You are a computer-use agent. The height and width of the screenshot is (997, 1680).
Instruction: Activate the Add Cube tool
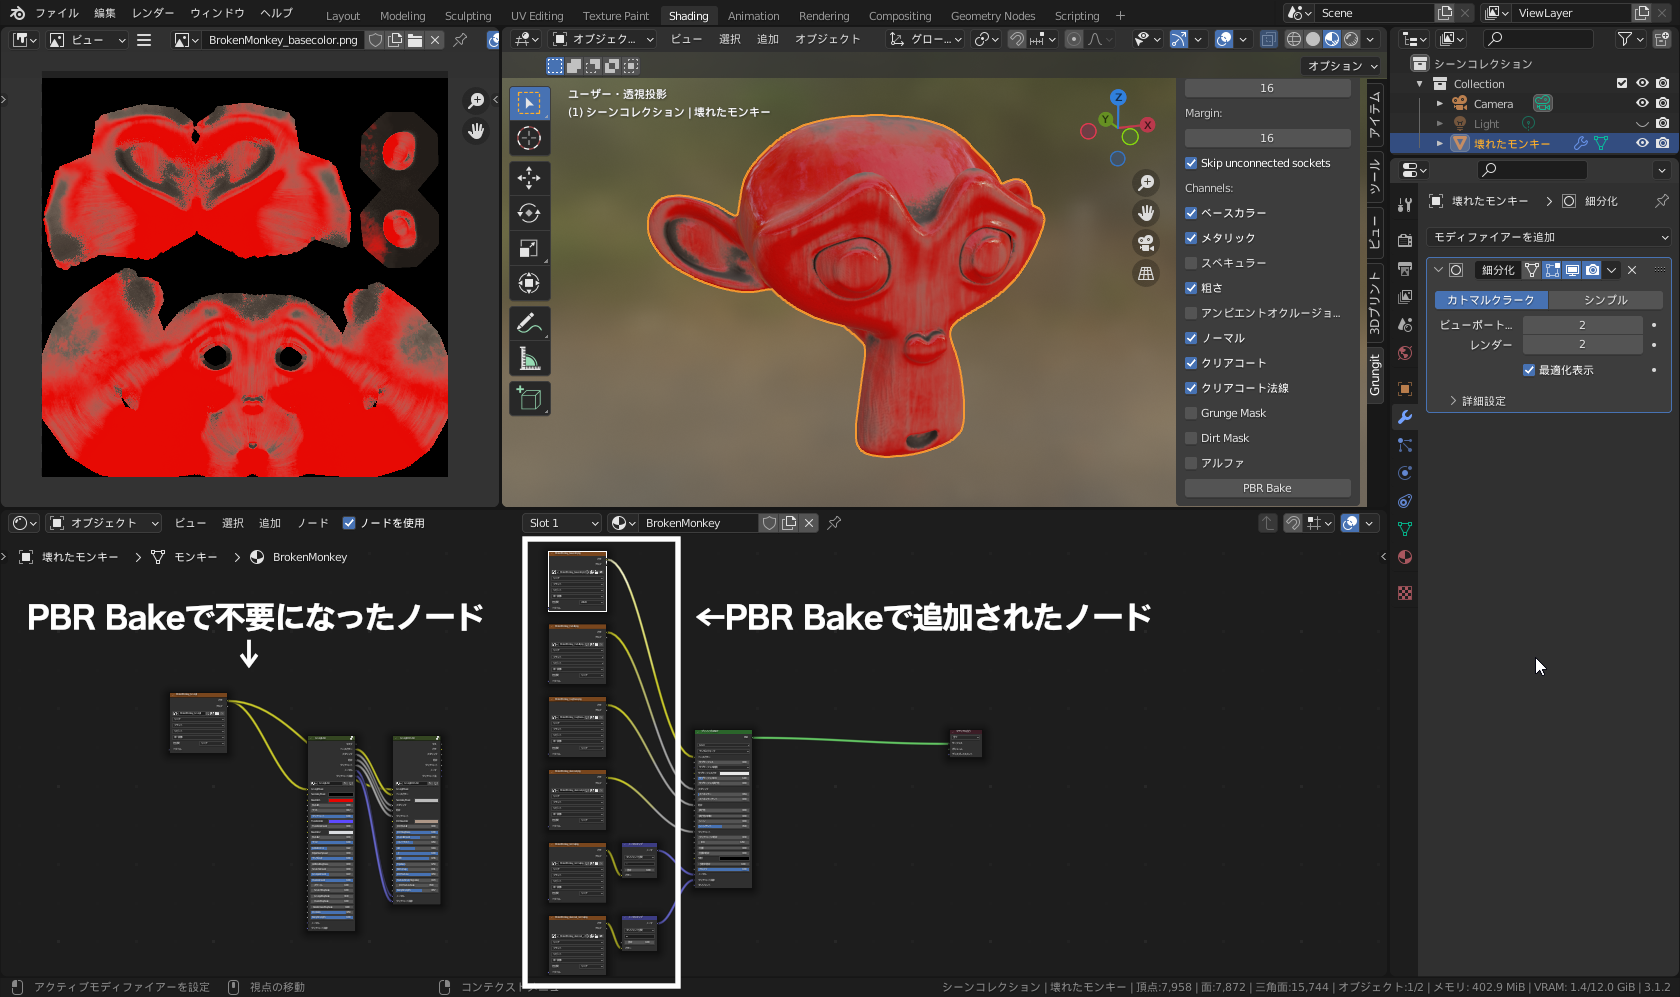click(x=529, y=398)
